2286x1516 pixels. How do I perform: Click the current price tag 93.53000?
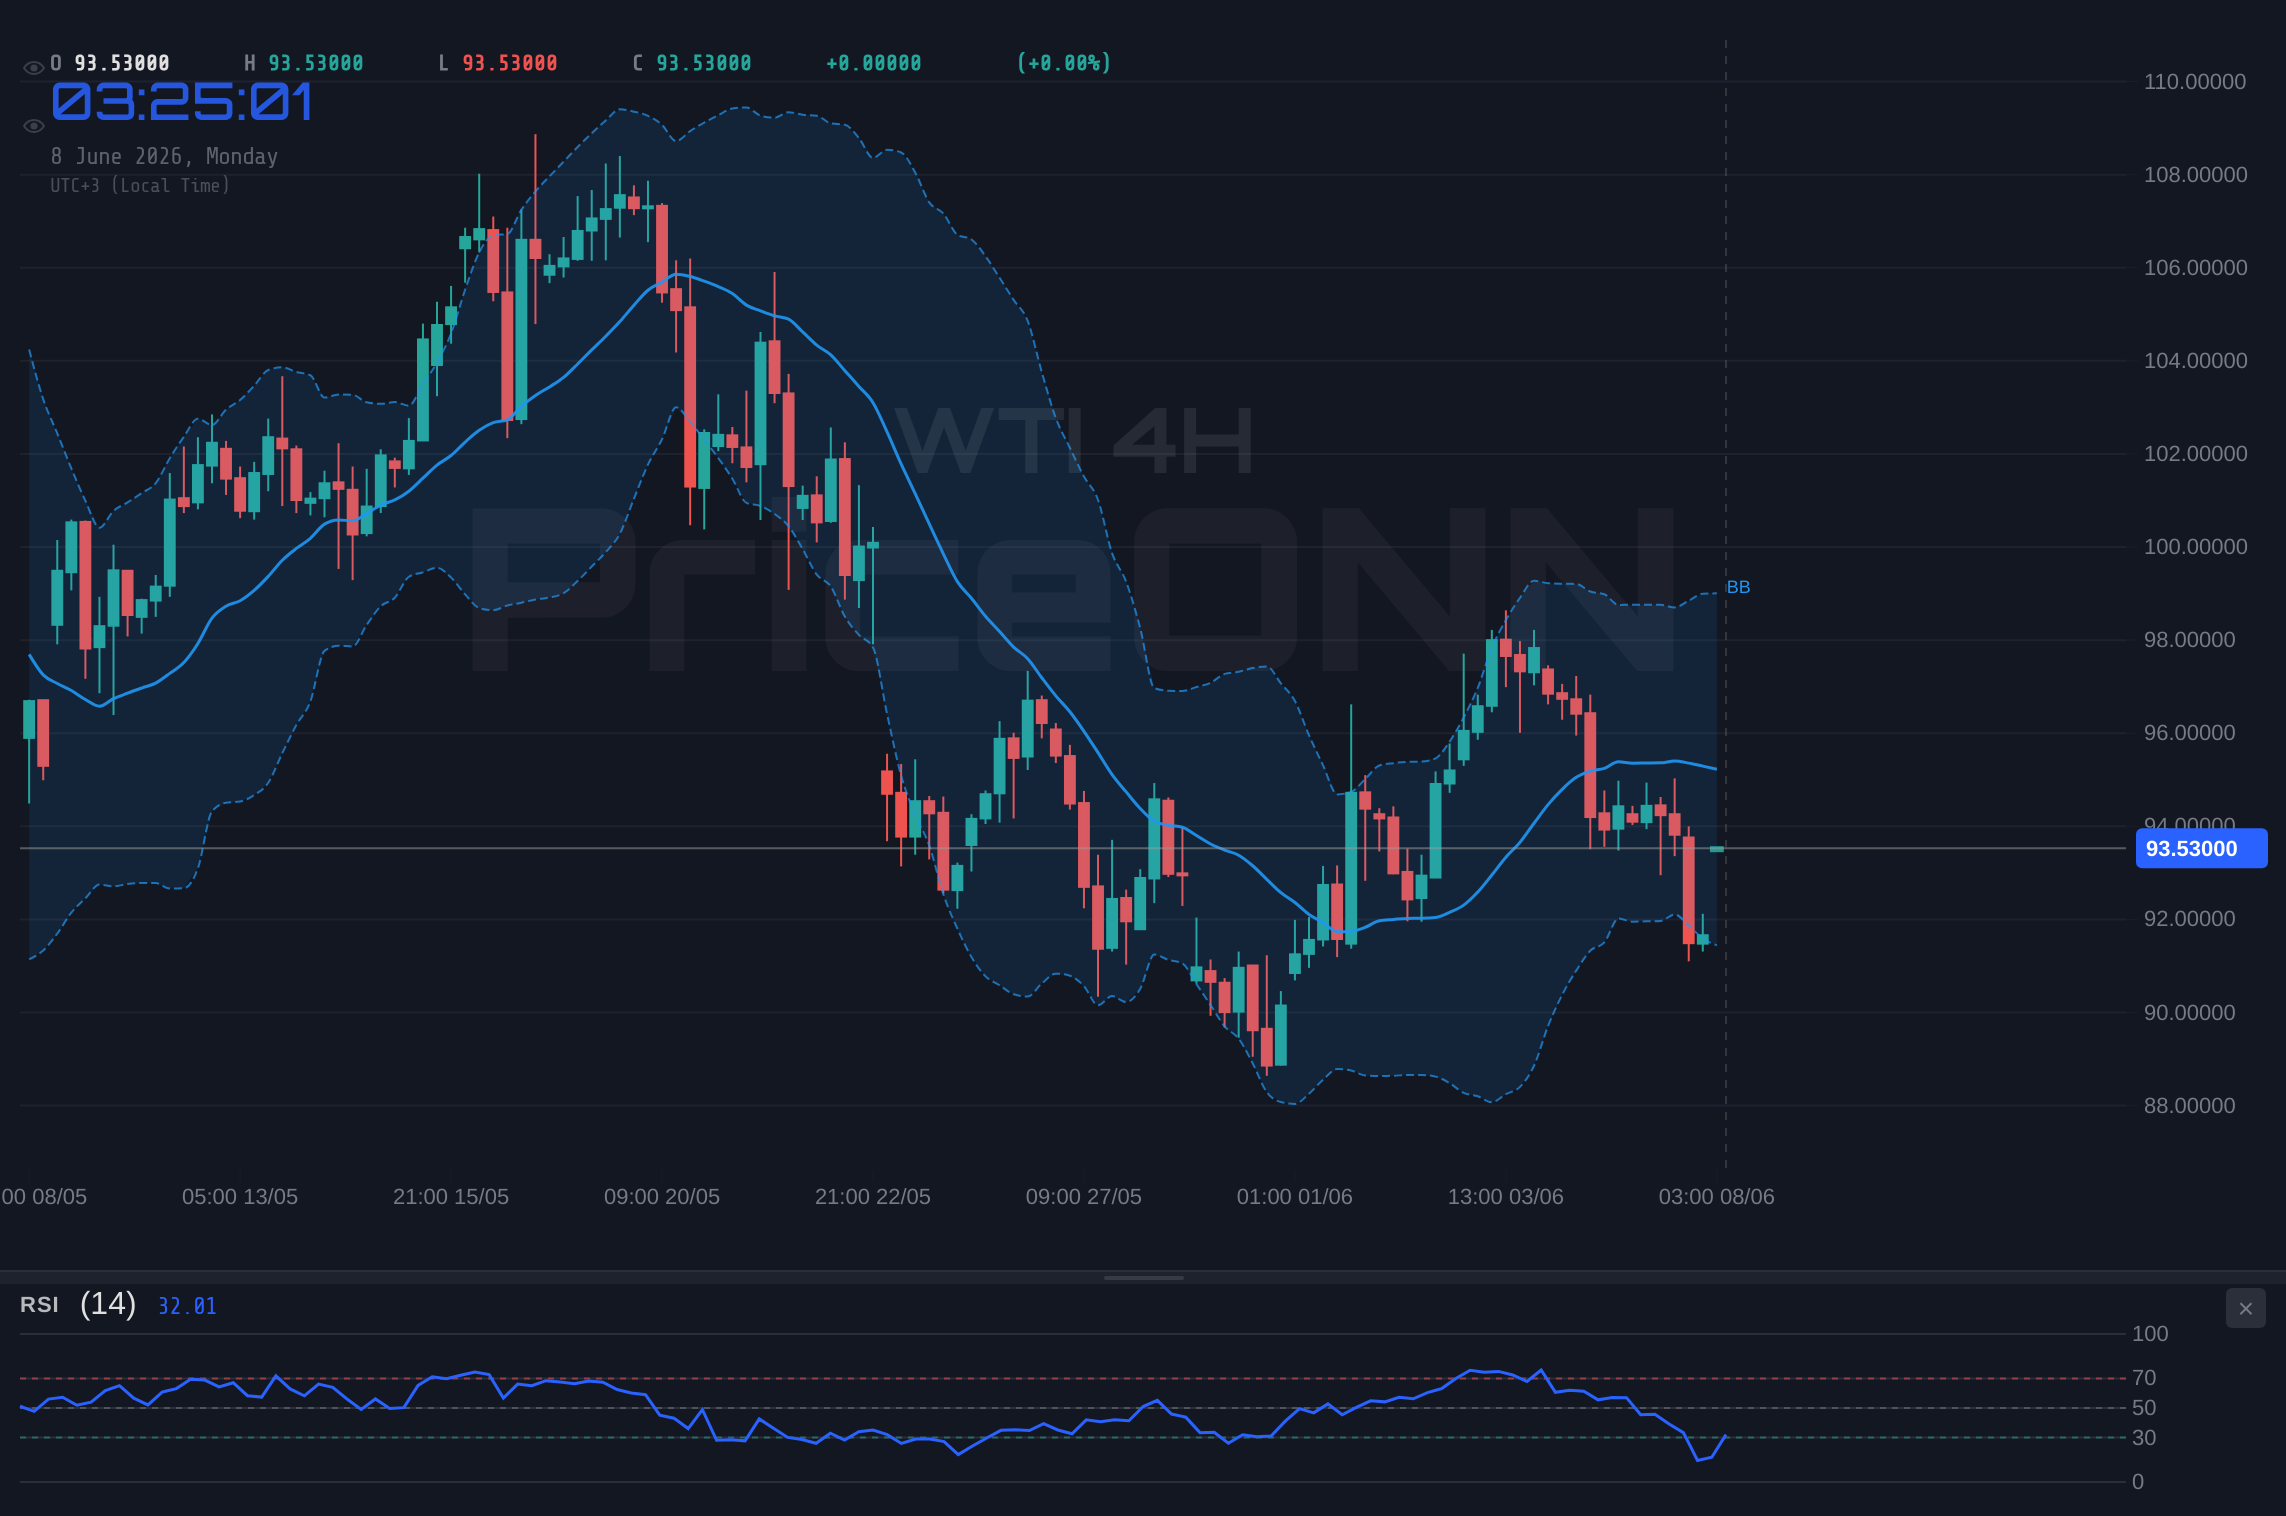tap(2201, 849)
